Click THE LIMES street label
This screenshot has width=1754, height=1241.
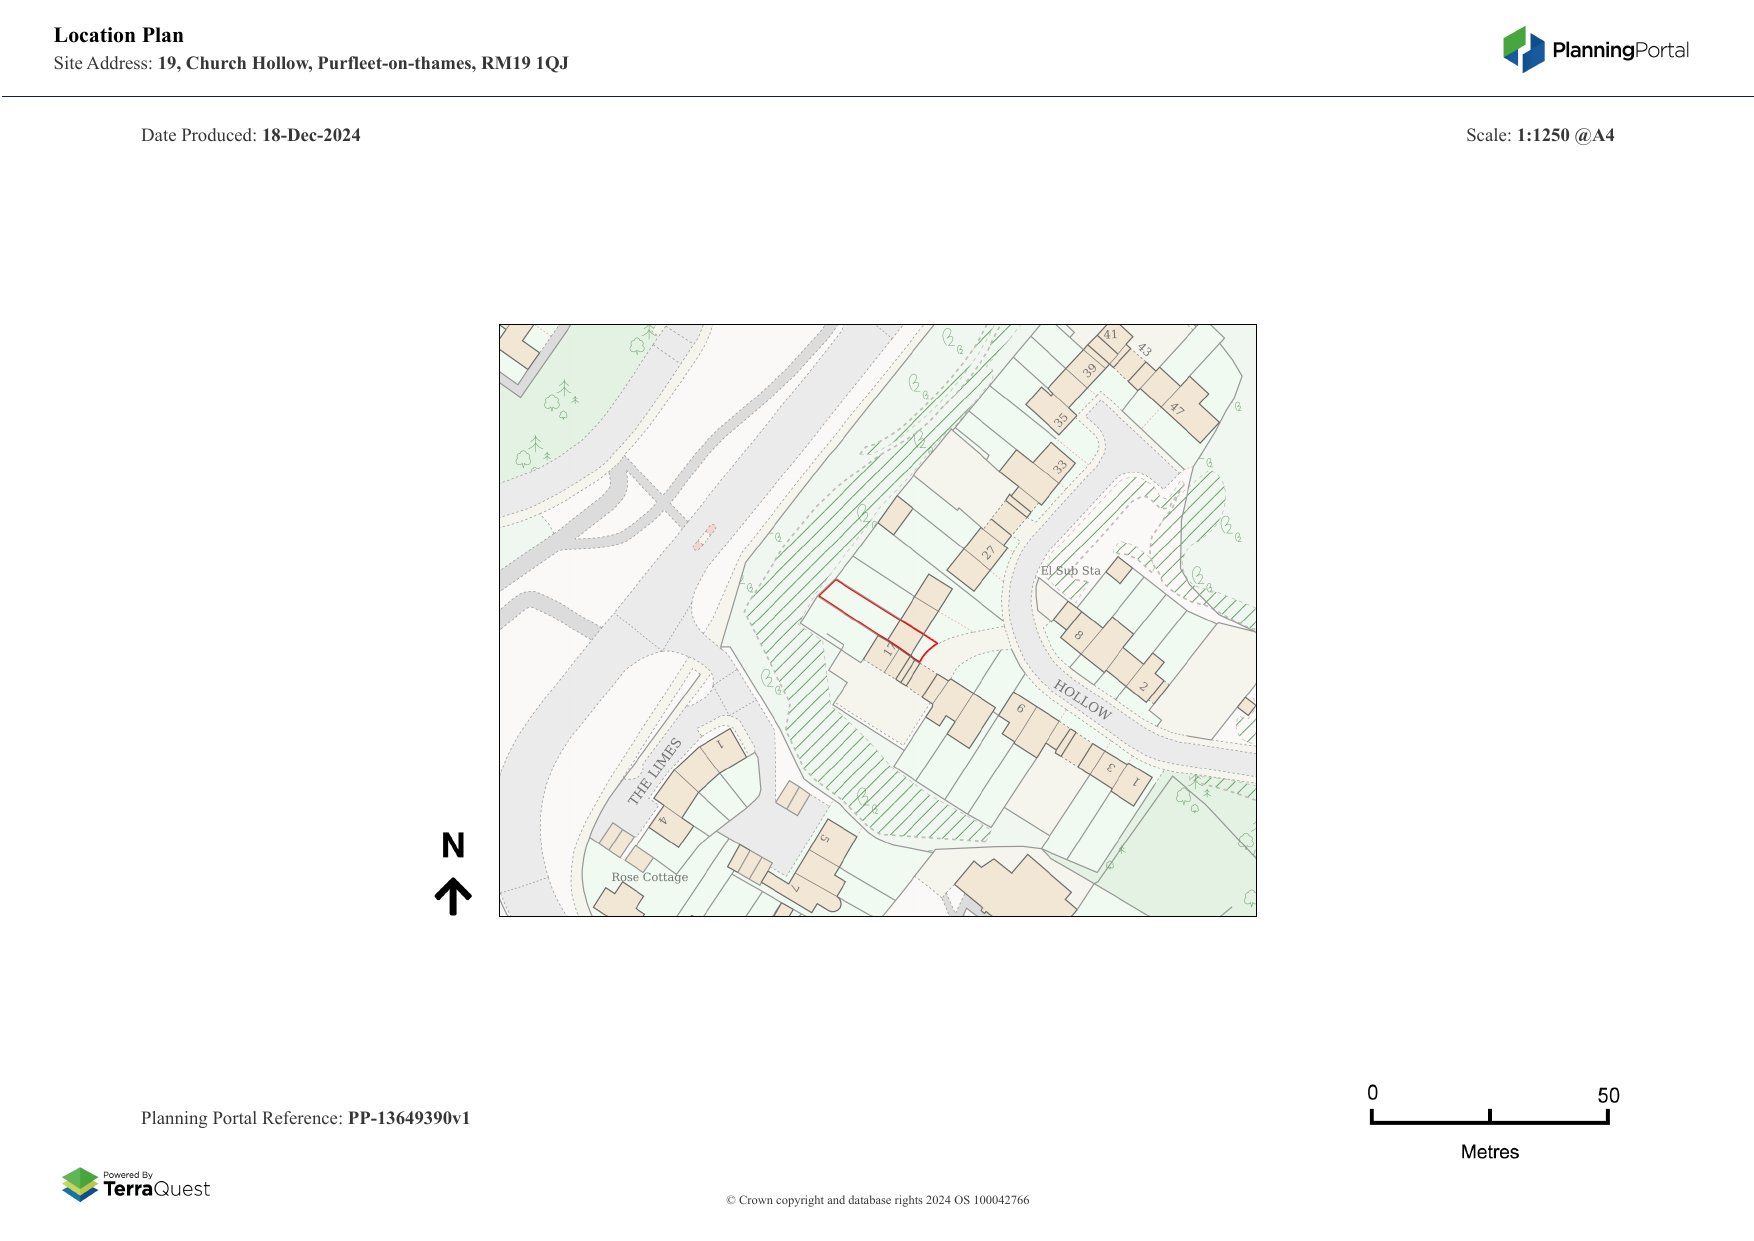pos(655,771)
